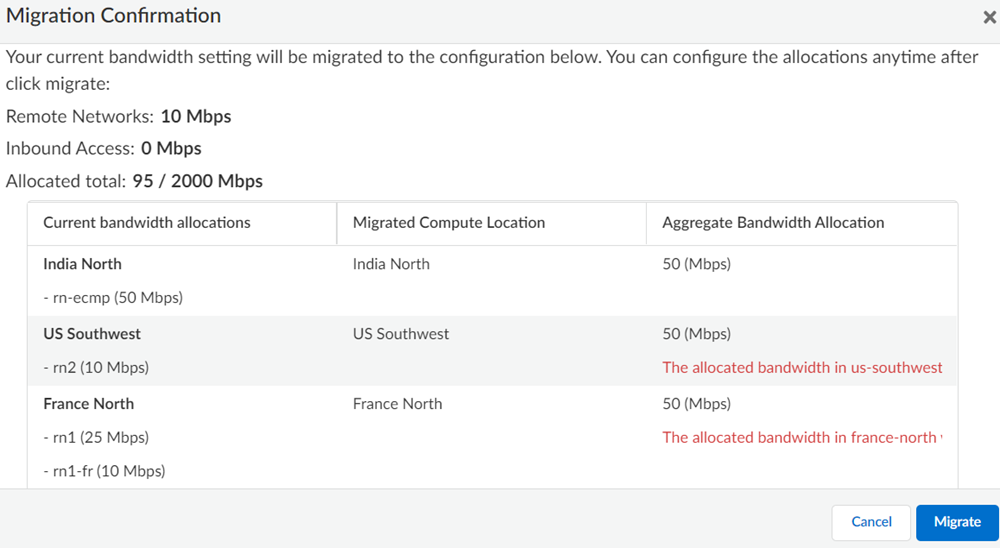Screen dimensions: 1000x548
Task: Click the rn1-fr (10 Mbps) entry
Action: click(x=104, y=471)
